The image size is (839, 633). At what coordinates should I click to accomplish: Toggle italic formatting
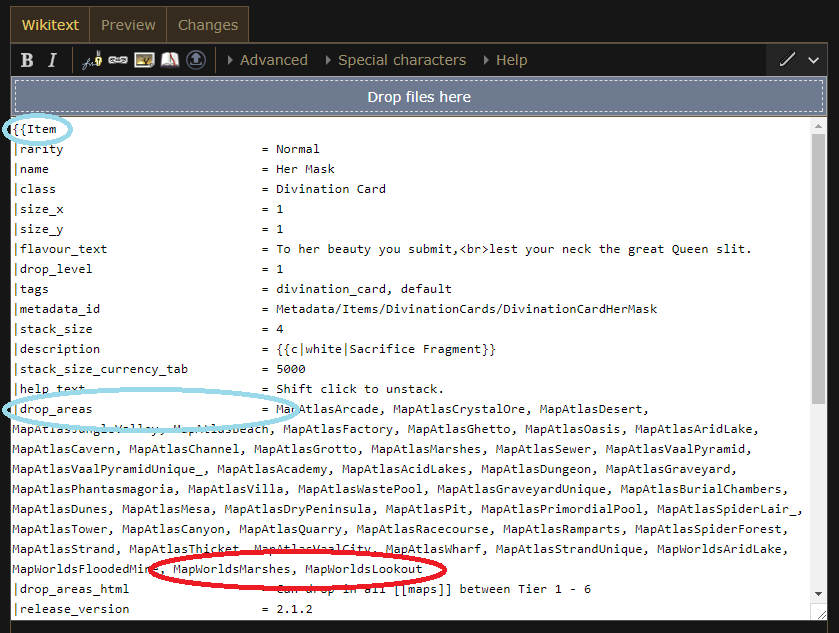[52, 60]
